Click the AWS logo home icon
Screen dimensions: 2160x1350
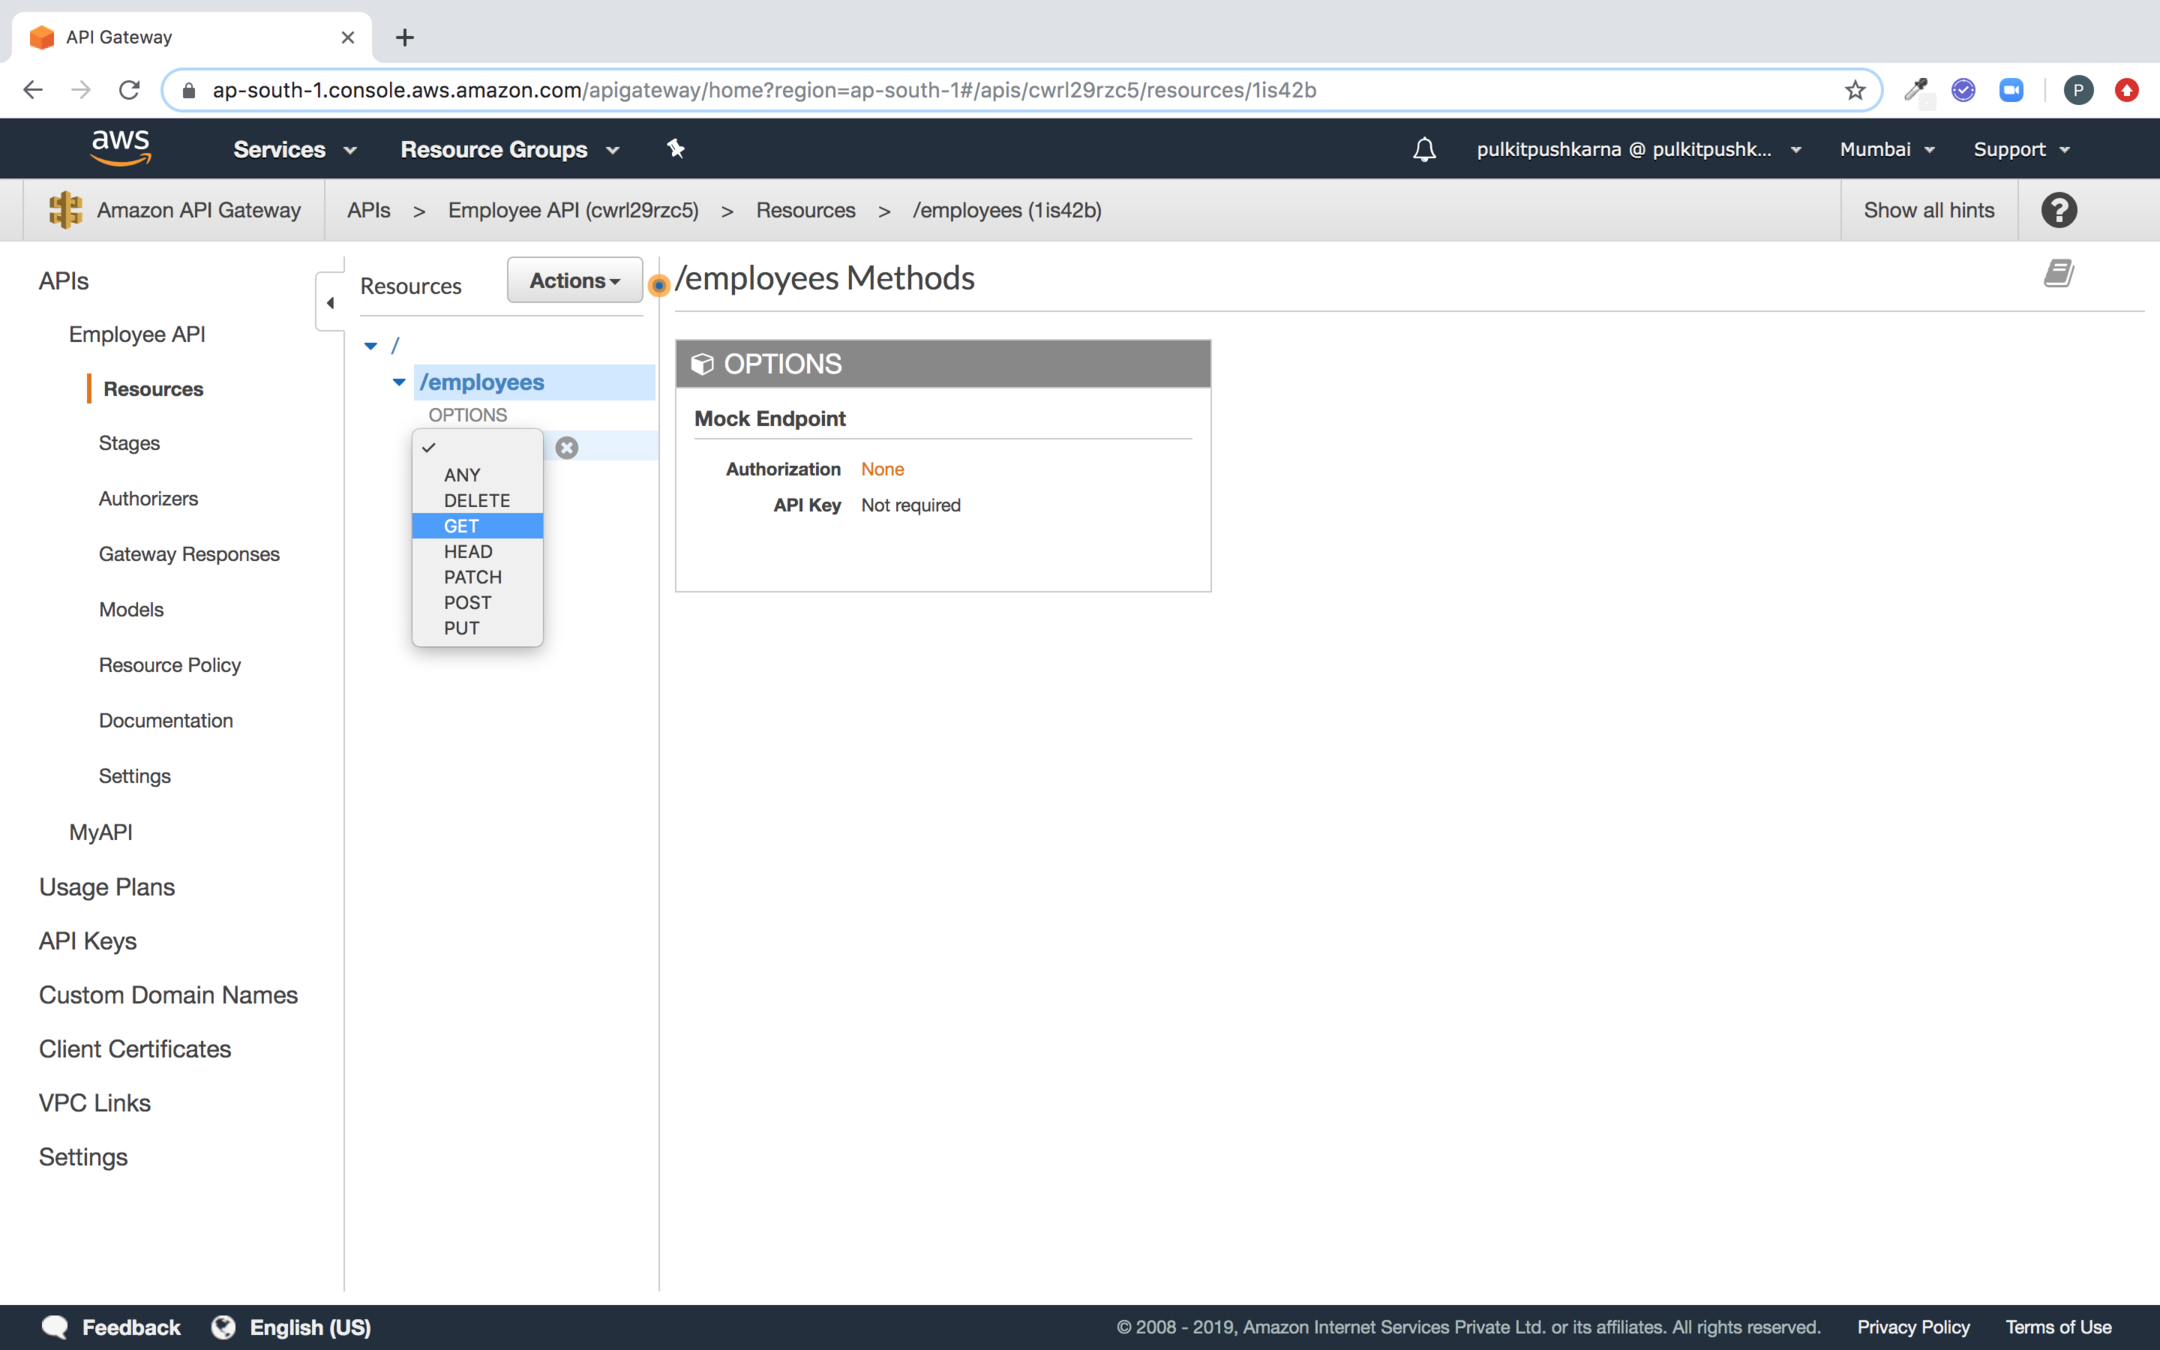click(x=120, y=148)
